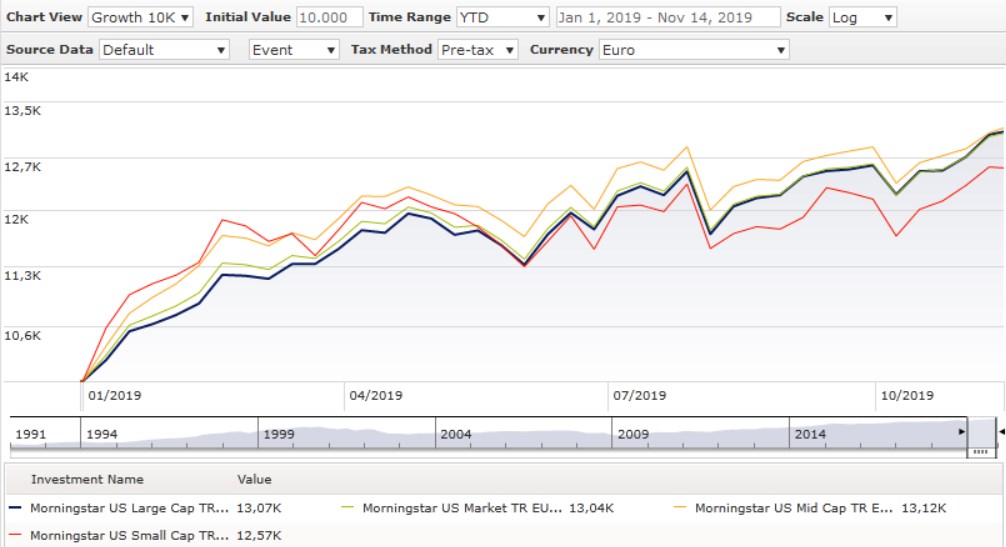Click the Initial Value input field
This screenshot has width=1006, height=547.
tap(329, 18)
